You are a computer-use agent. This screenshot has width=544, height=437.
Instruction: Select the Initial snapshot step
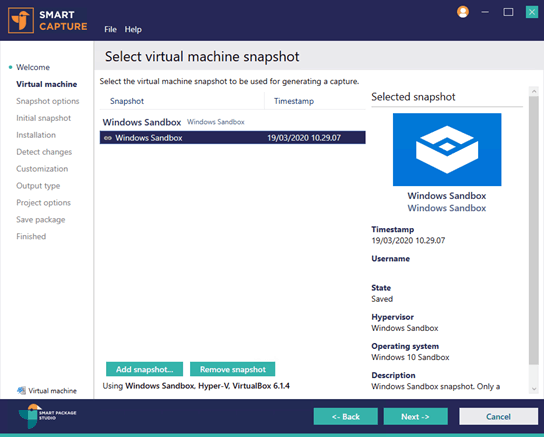(43, 118)
